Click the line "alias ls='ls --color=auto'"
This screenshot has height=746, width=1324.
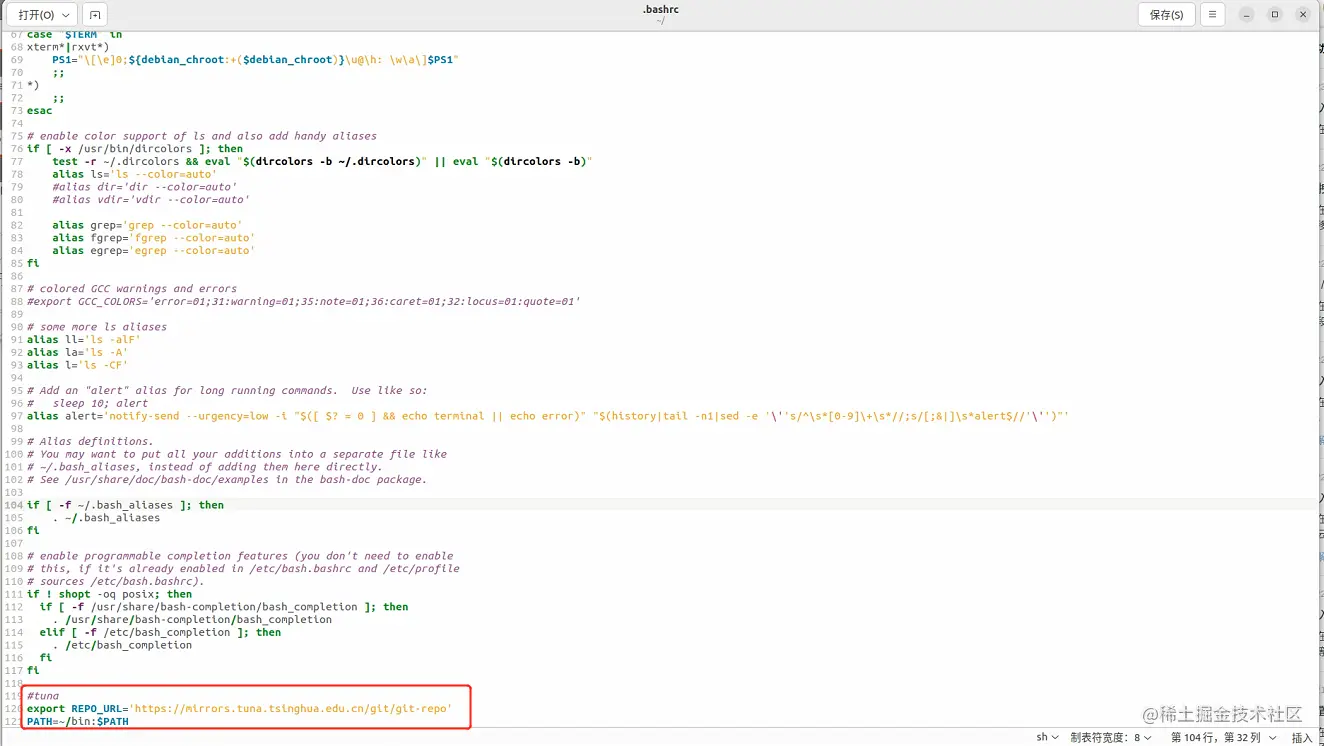tap(134, 174)
